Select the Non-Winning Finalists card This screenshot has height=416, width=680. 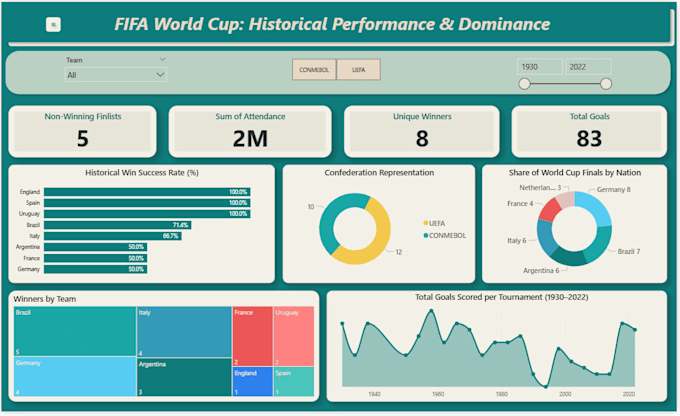coord(82,131)
